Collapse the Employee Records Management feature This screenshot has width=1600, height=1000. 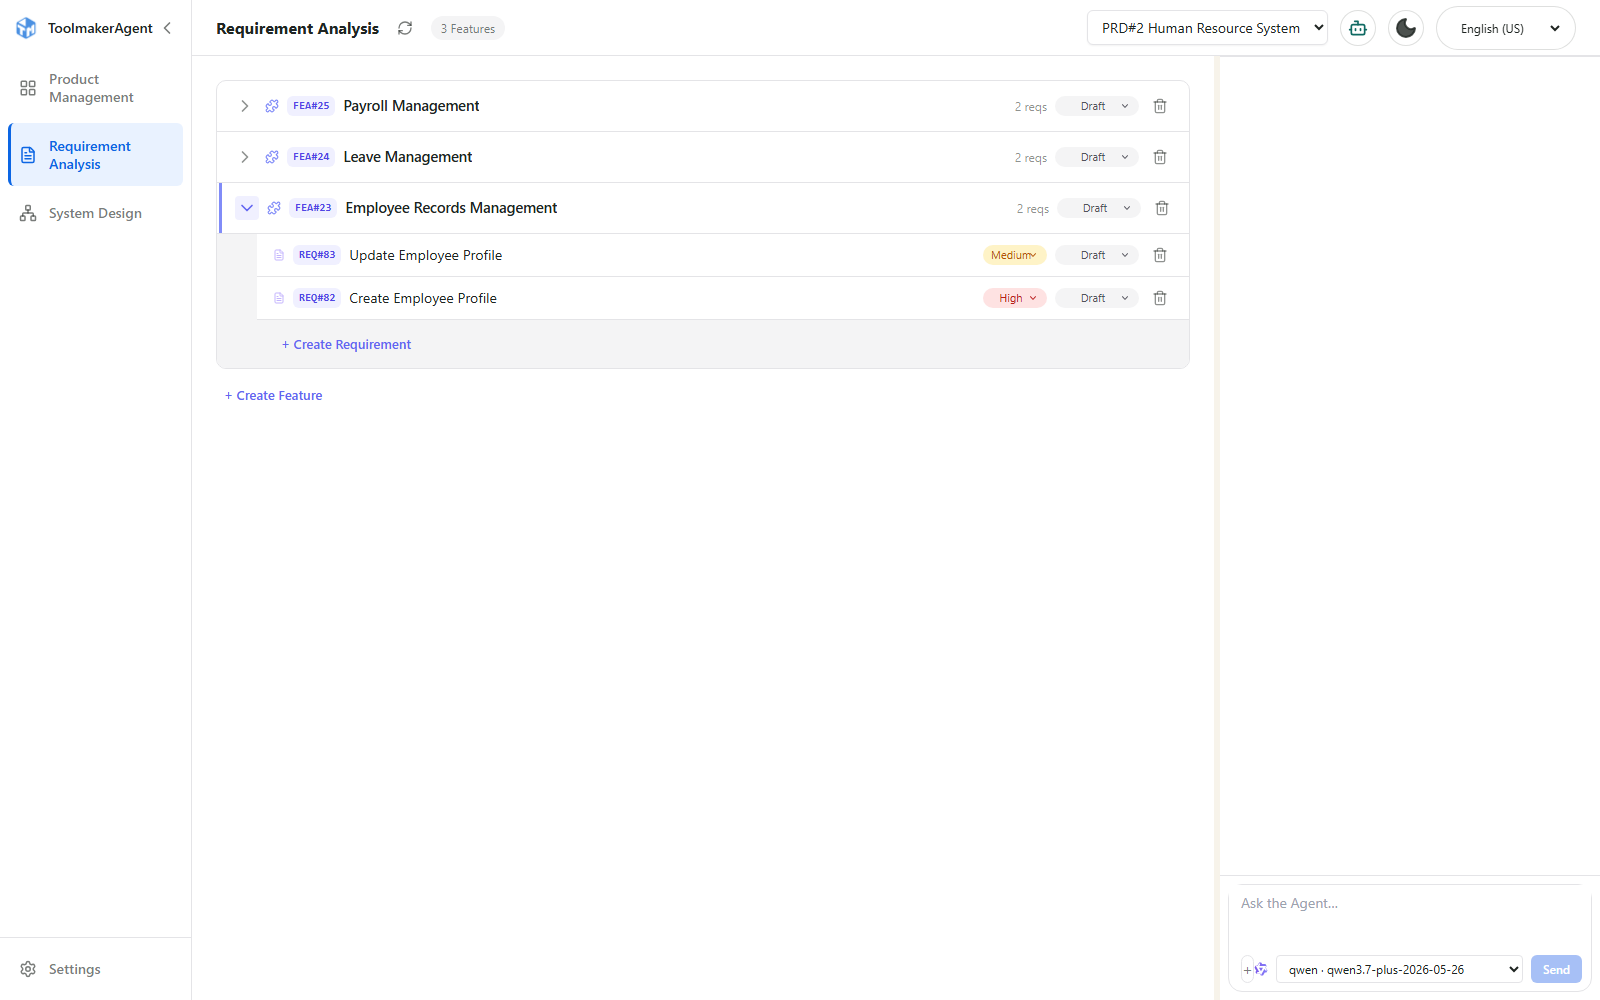[247, 208]
